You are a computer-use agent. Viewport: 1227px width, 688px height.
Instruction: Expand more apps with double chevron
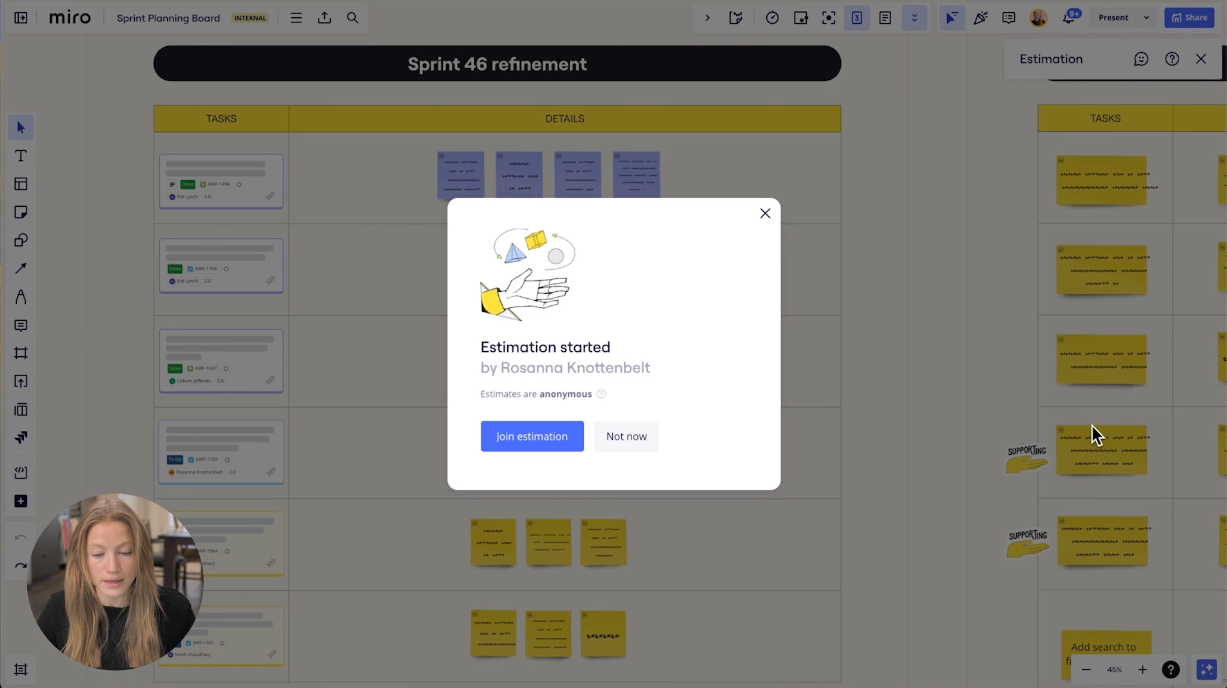914,18
